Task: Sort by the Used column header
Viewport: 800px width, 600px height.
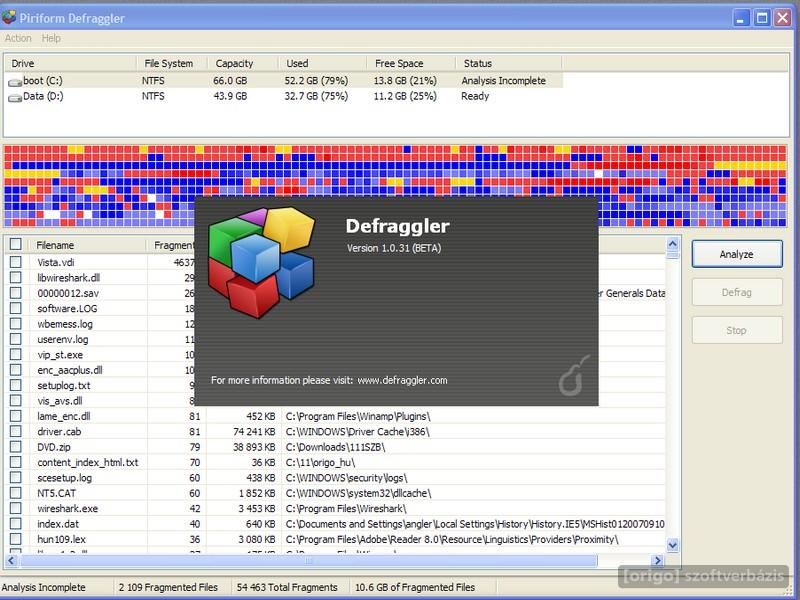Action: coord(322,63)
